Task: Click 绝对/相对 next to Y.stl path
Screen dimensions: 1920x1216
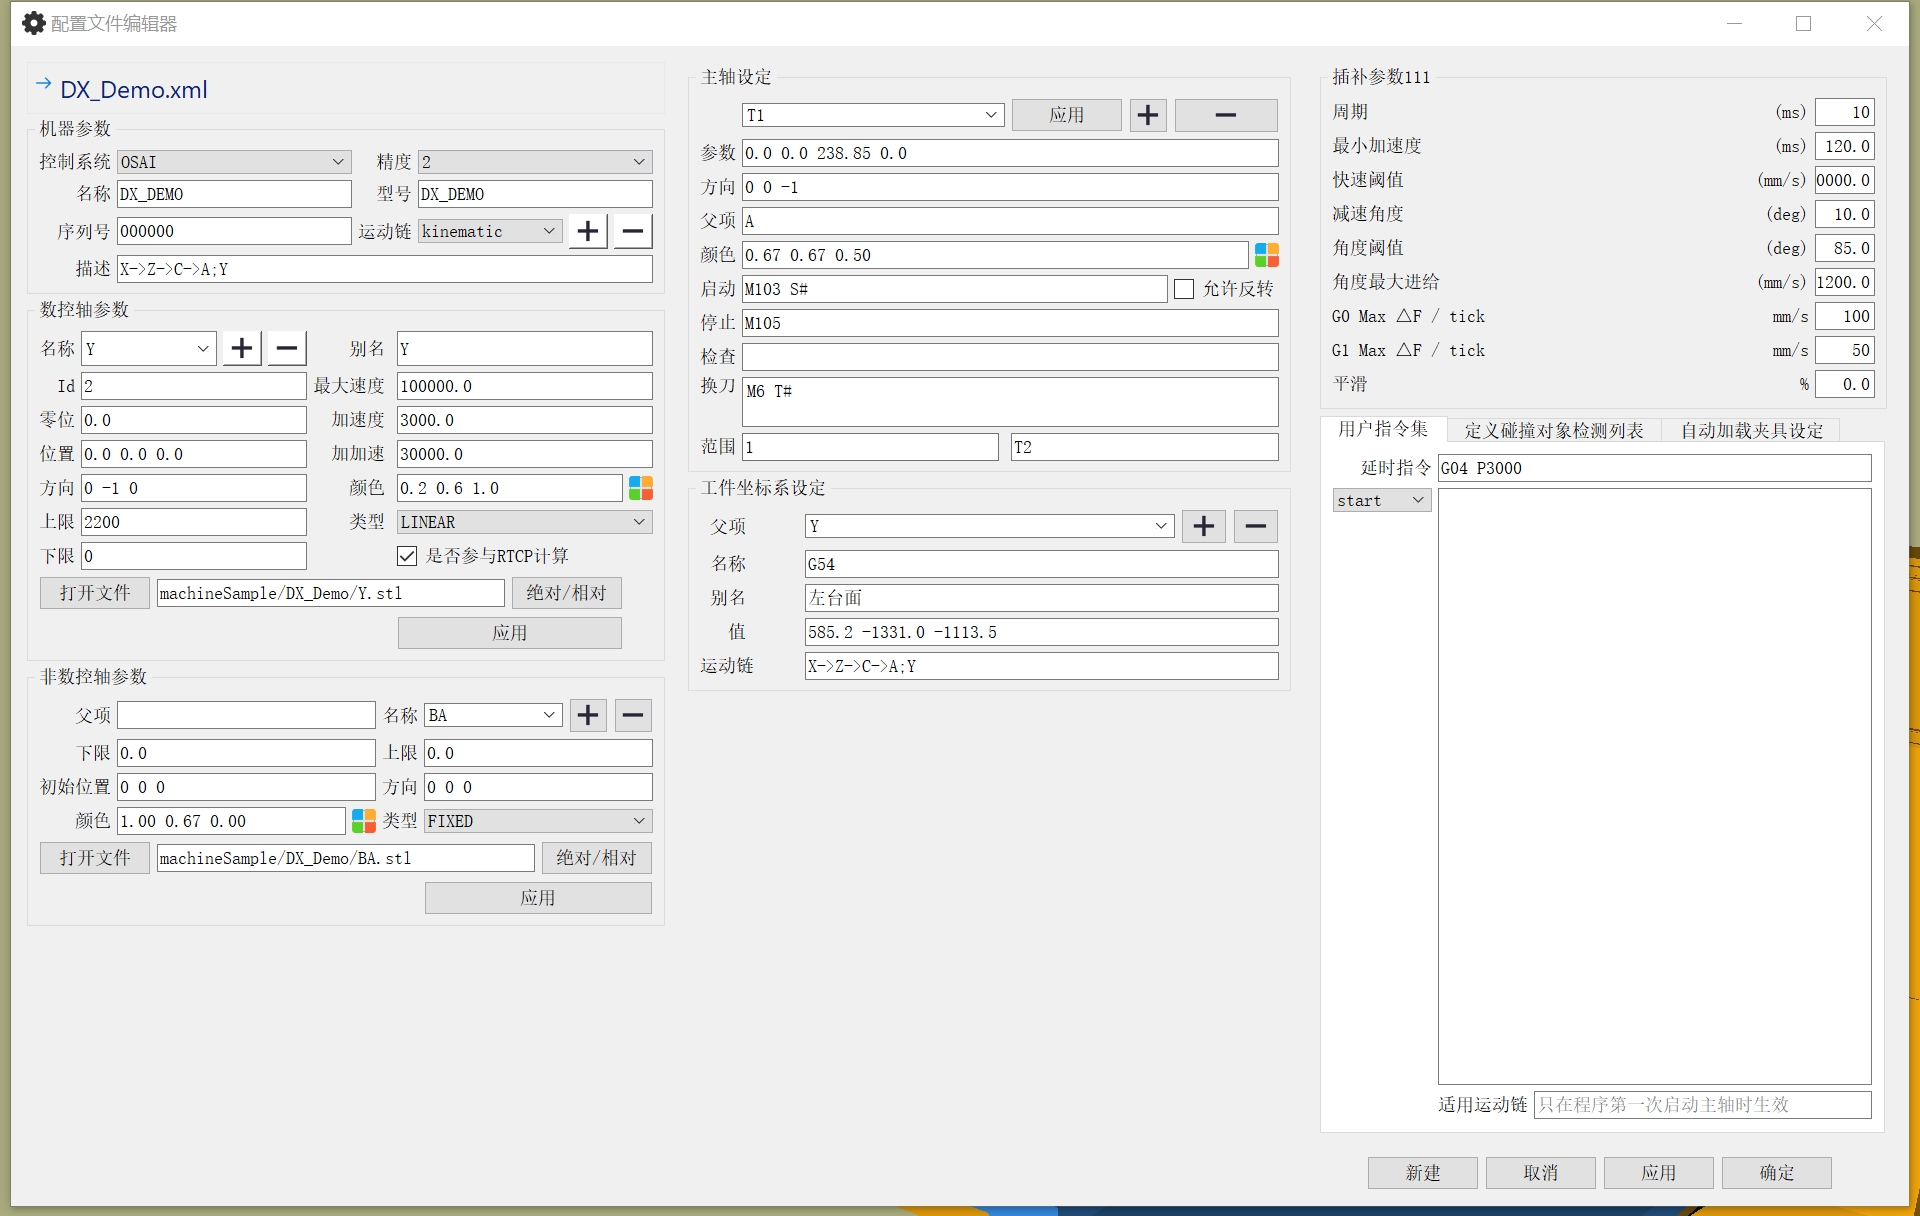Action: click(567, 593)
